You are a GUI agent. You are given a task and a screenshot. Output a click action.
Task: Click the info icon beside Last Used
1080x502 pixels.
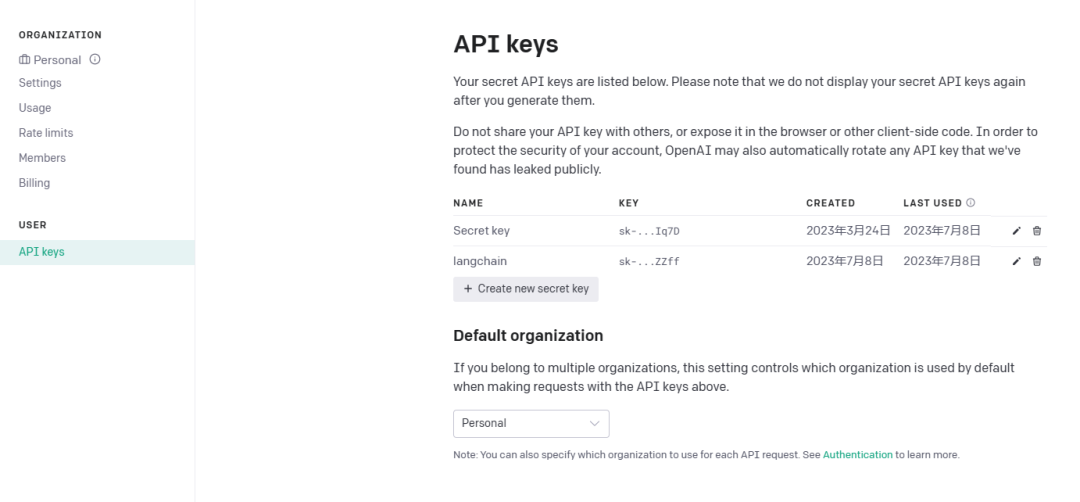coord(970,202)
